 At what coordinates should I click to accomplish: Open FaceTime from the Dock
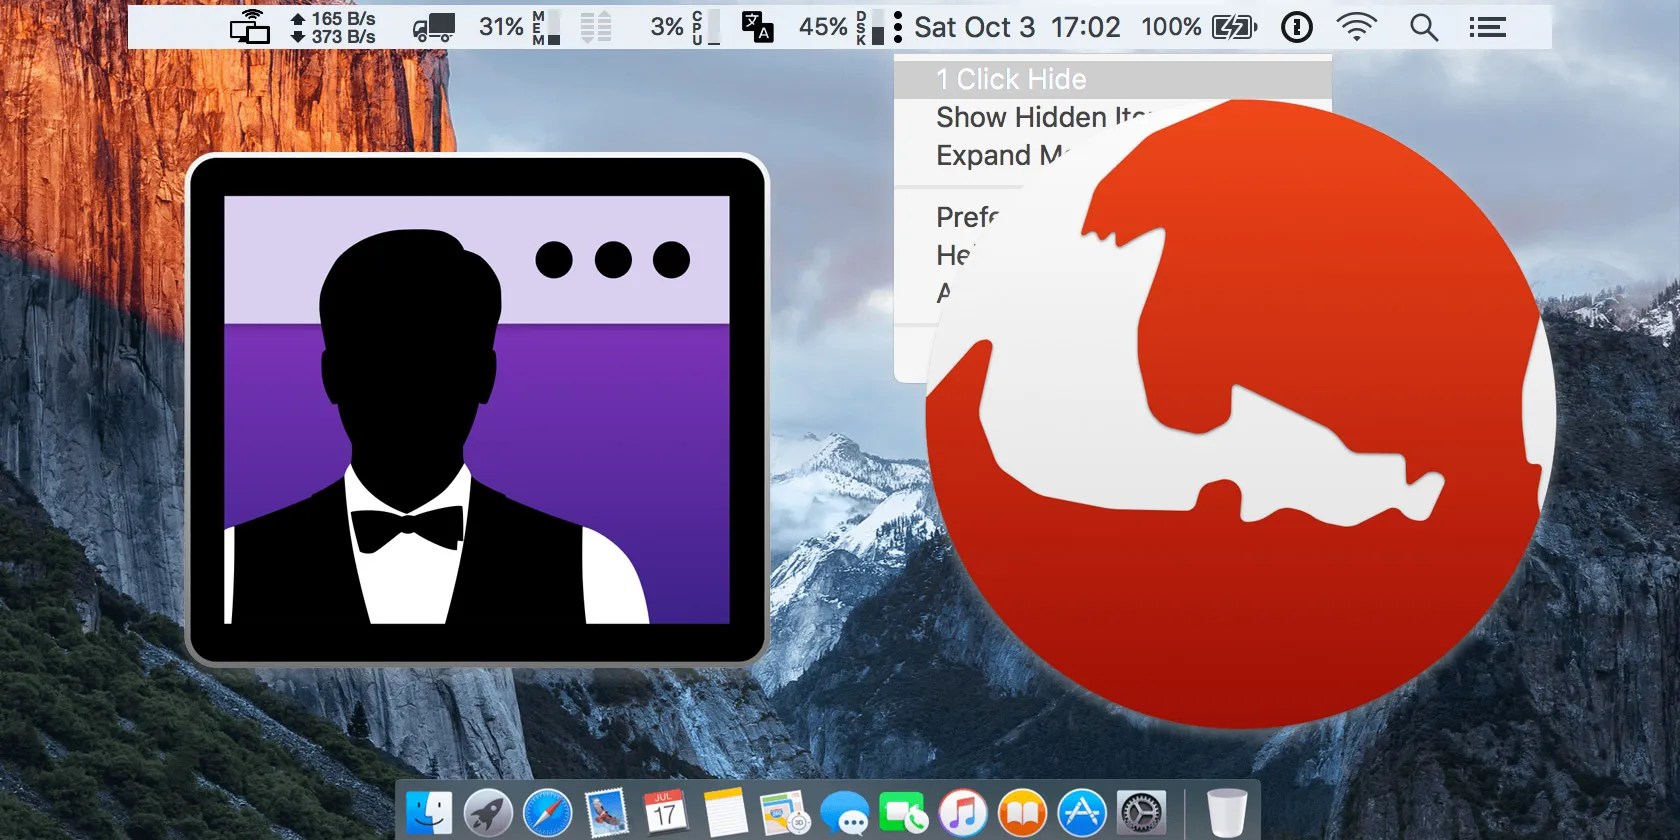coord(904,812)
